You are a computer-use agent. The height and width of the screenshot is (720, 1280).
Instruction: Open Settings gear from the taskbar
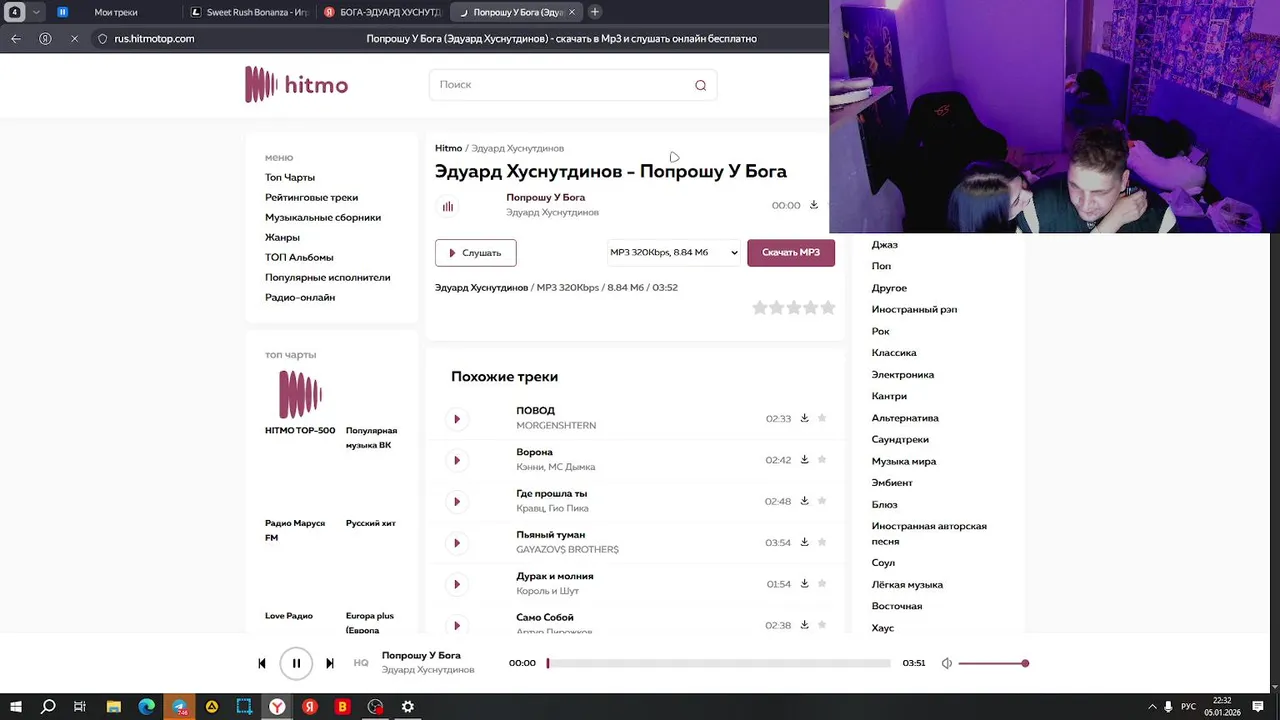408,706
